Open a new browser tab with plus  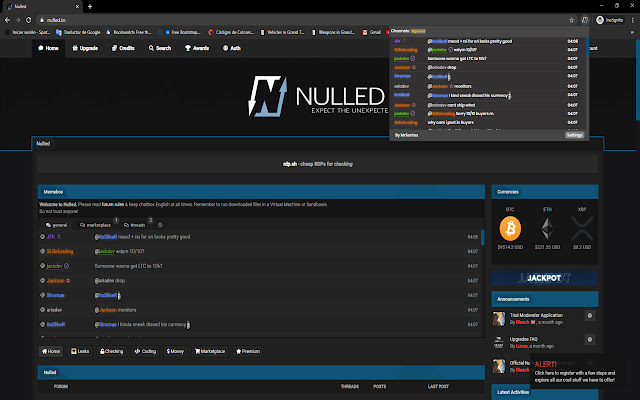click(x=90, y=7)
